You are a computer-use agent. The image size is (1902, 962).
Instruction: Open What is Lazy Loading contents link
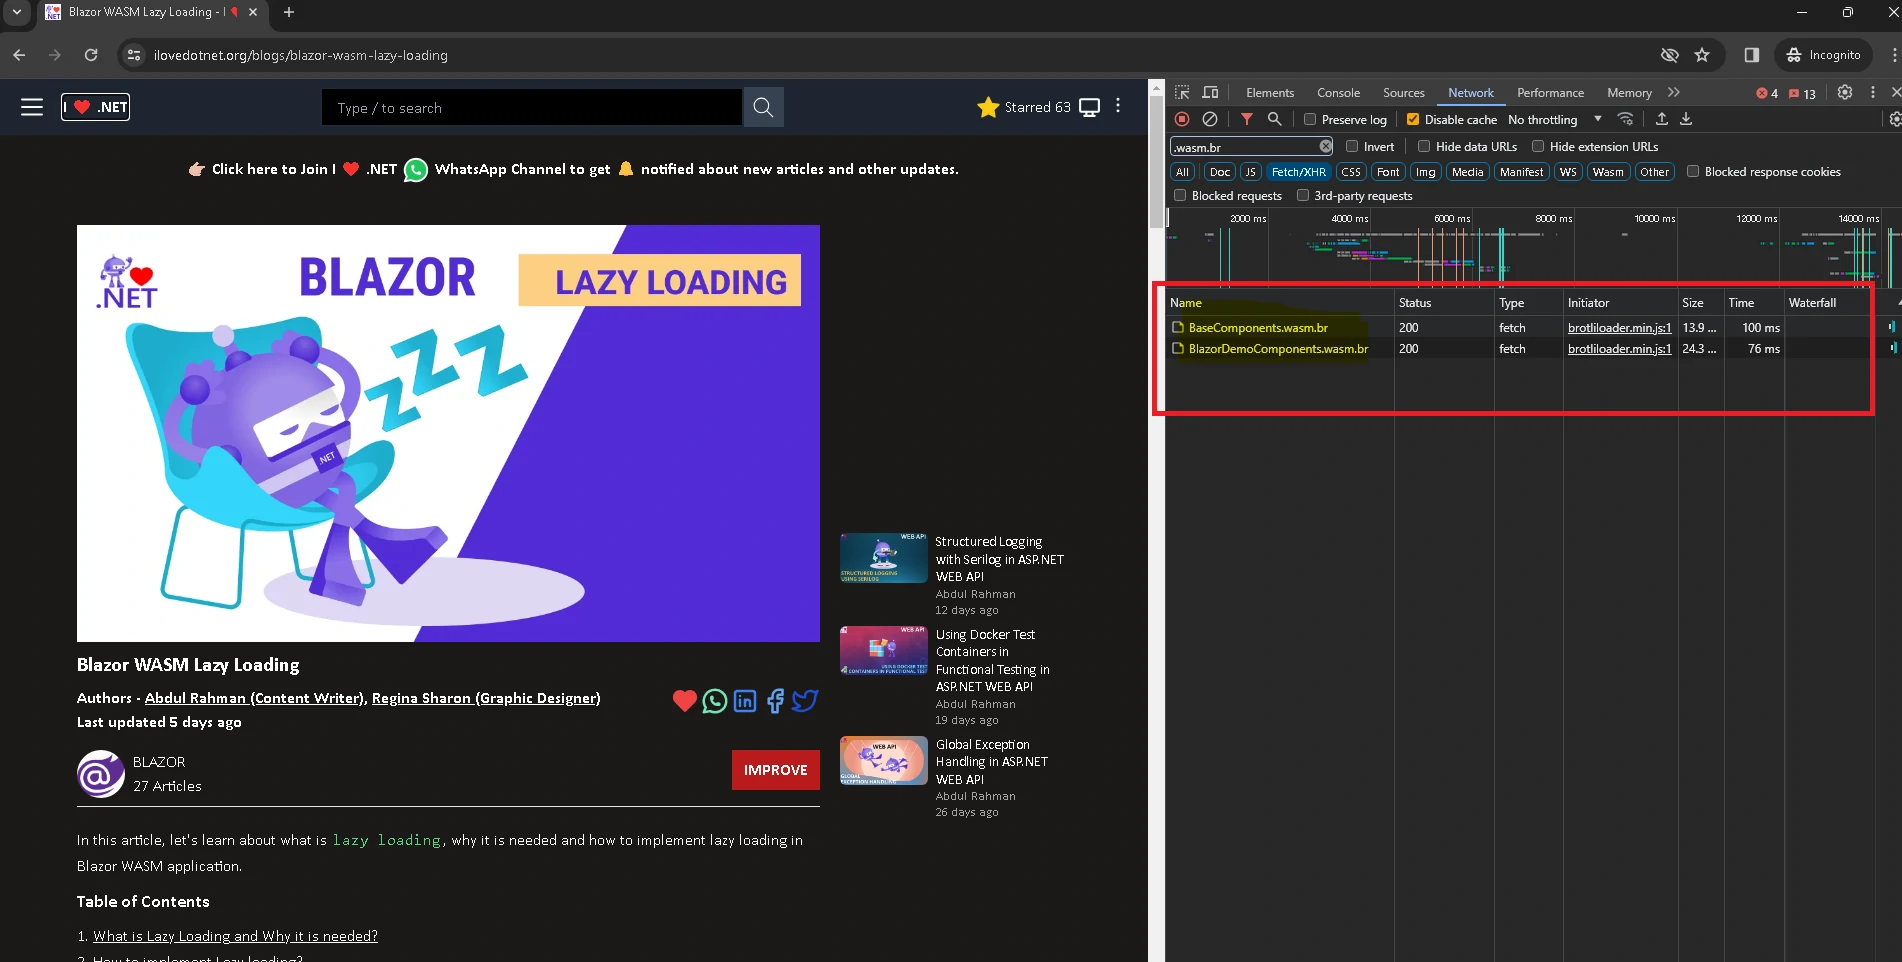(x=235, y=936)
